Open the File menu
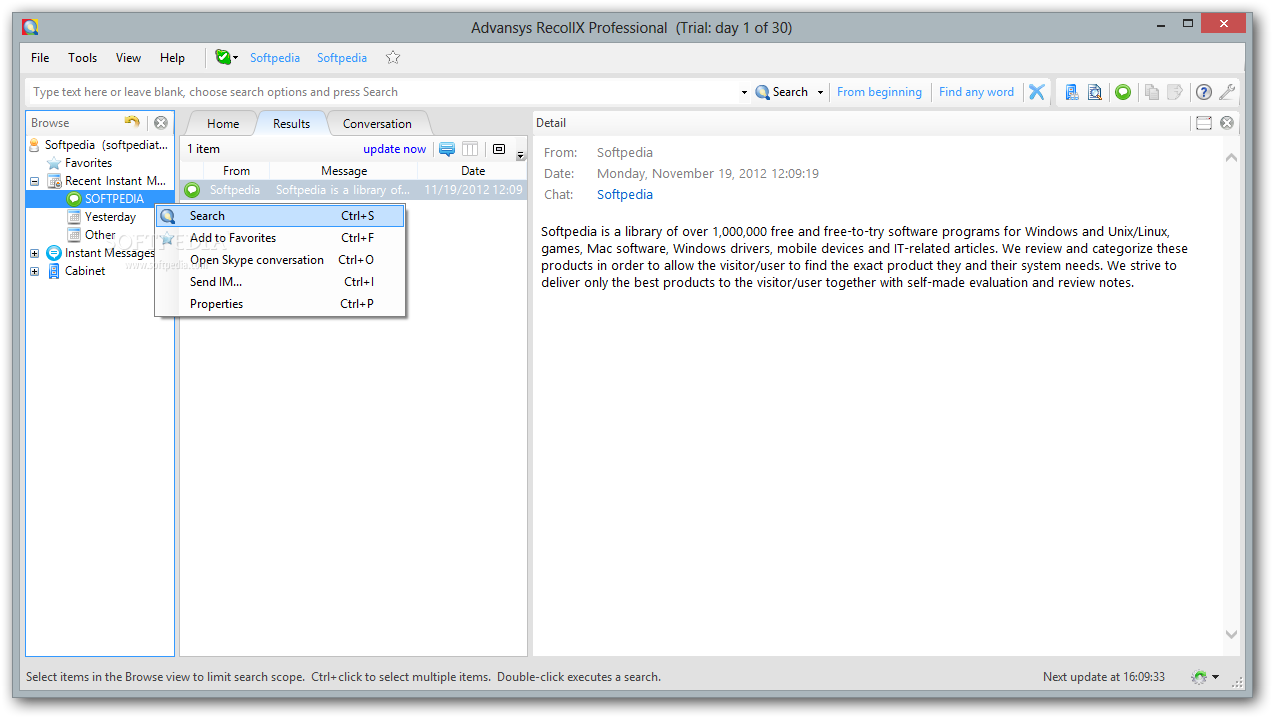 [40, 58]
